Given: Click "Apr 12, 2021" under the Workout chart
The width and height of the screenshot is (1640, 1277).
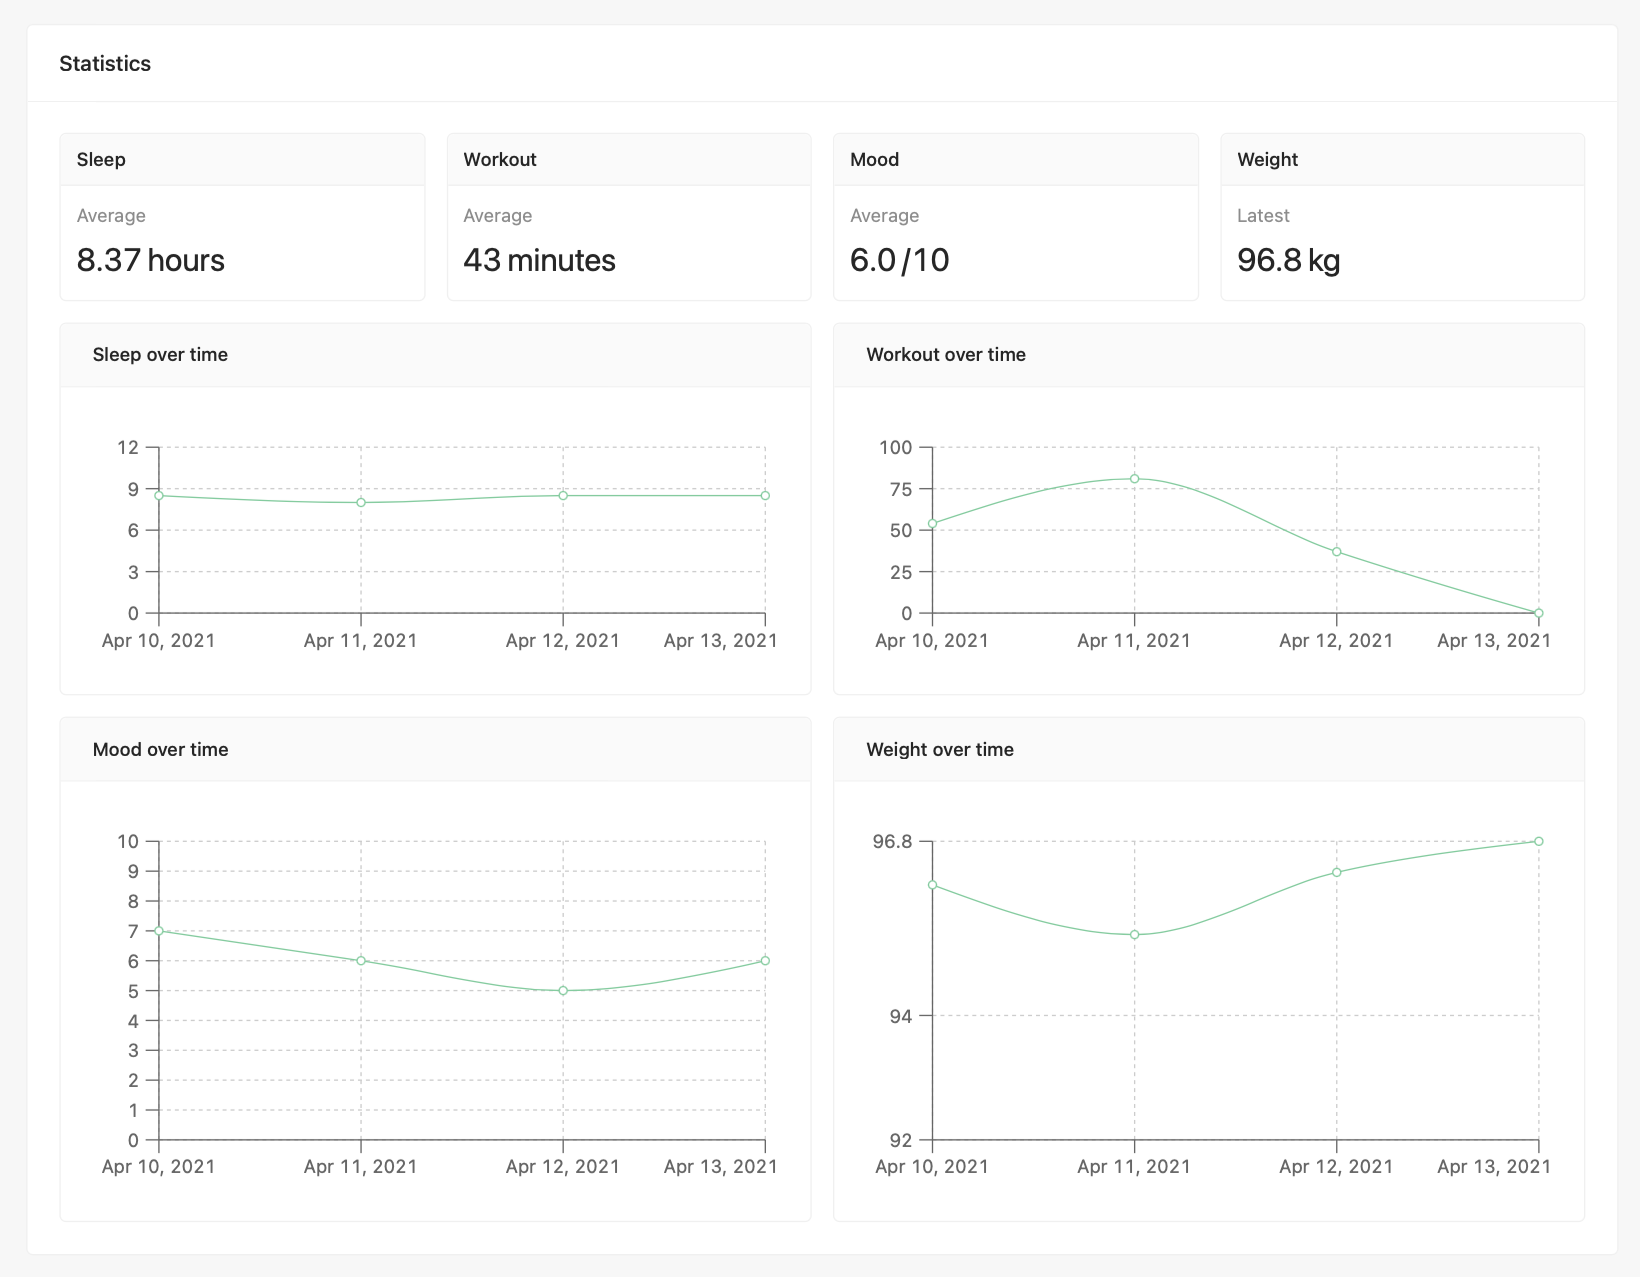Looking at the screenshot, I should (x=1336, y=641).
